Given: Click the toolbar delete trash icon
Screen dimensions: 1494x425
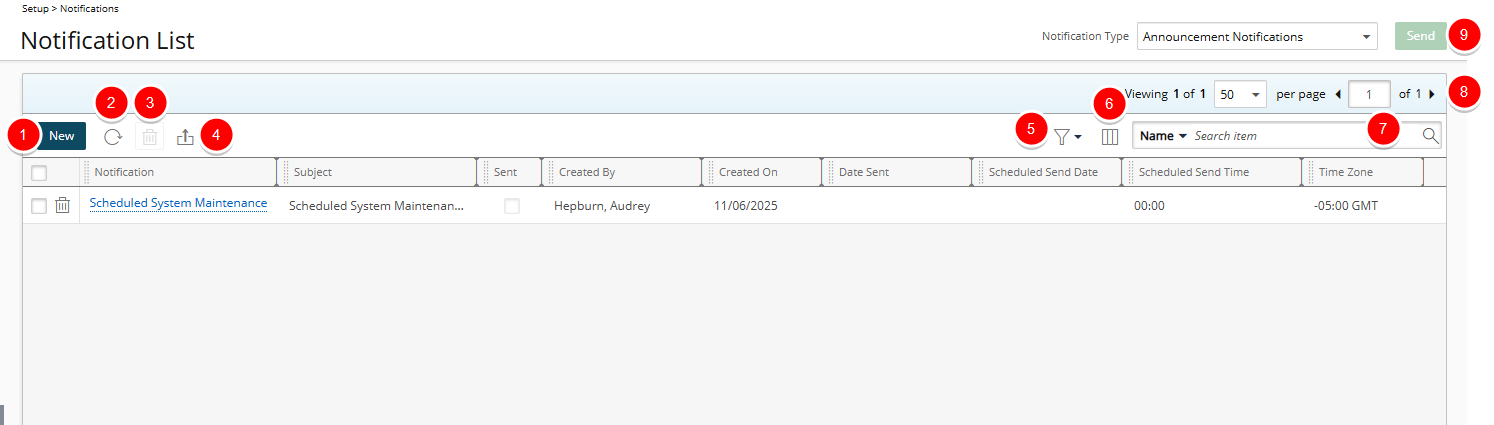Looking at the screenshot, I should pyautogui.click(x=149, y=137).
